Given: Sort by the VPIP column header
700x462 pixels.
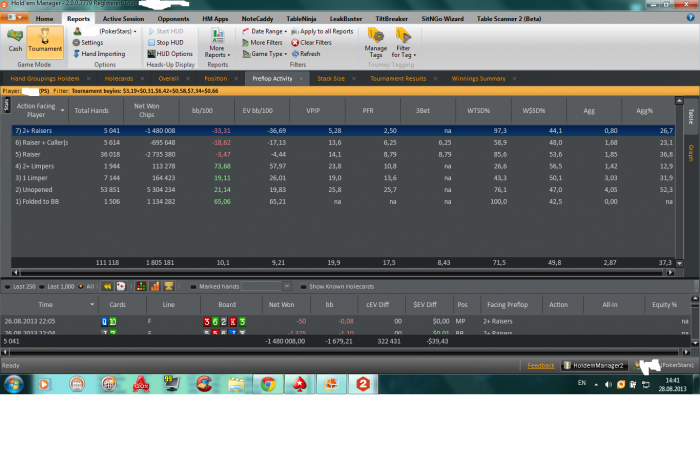Looking at the screenshot, I should 313,111.
